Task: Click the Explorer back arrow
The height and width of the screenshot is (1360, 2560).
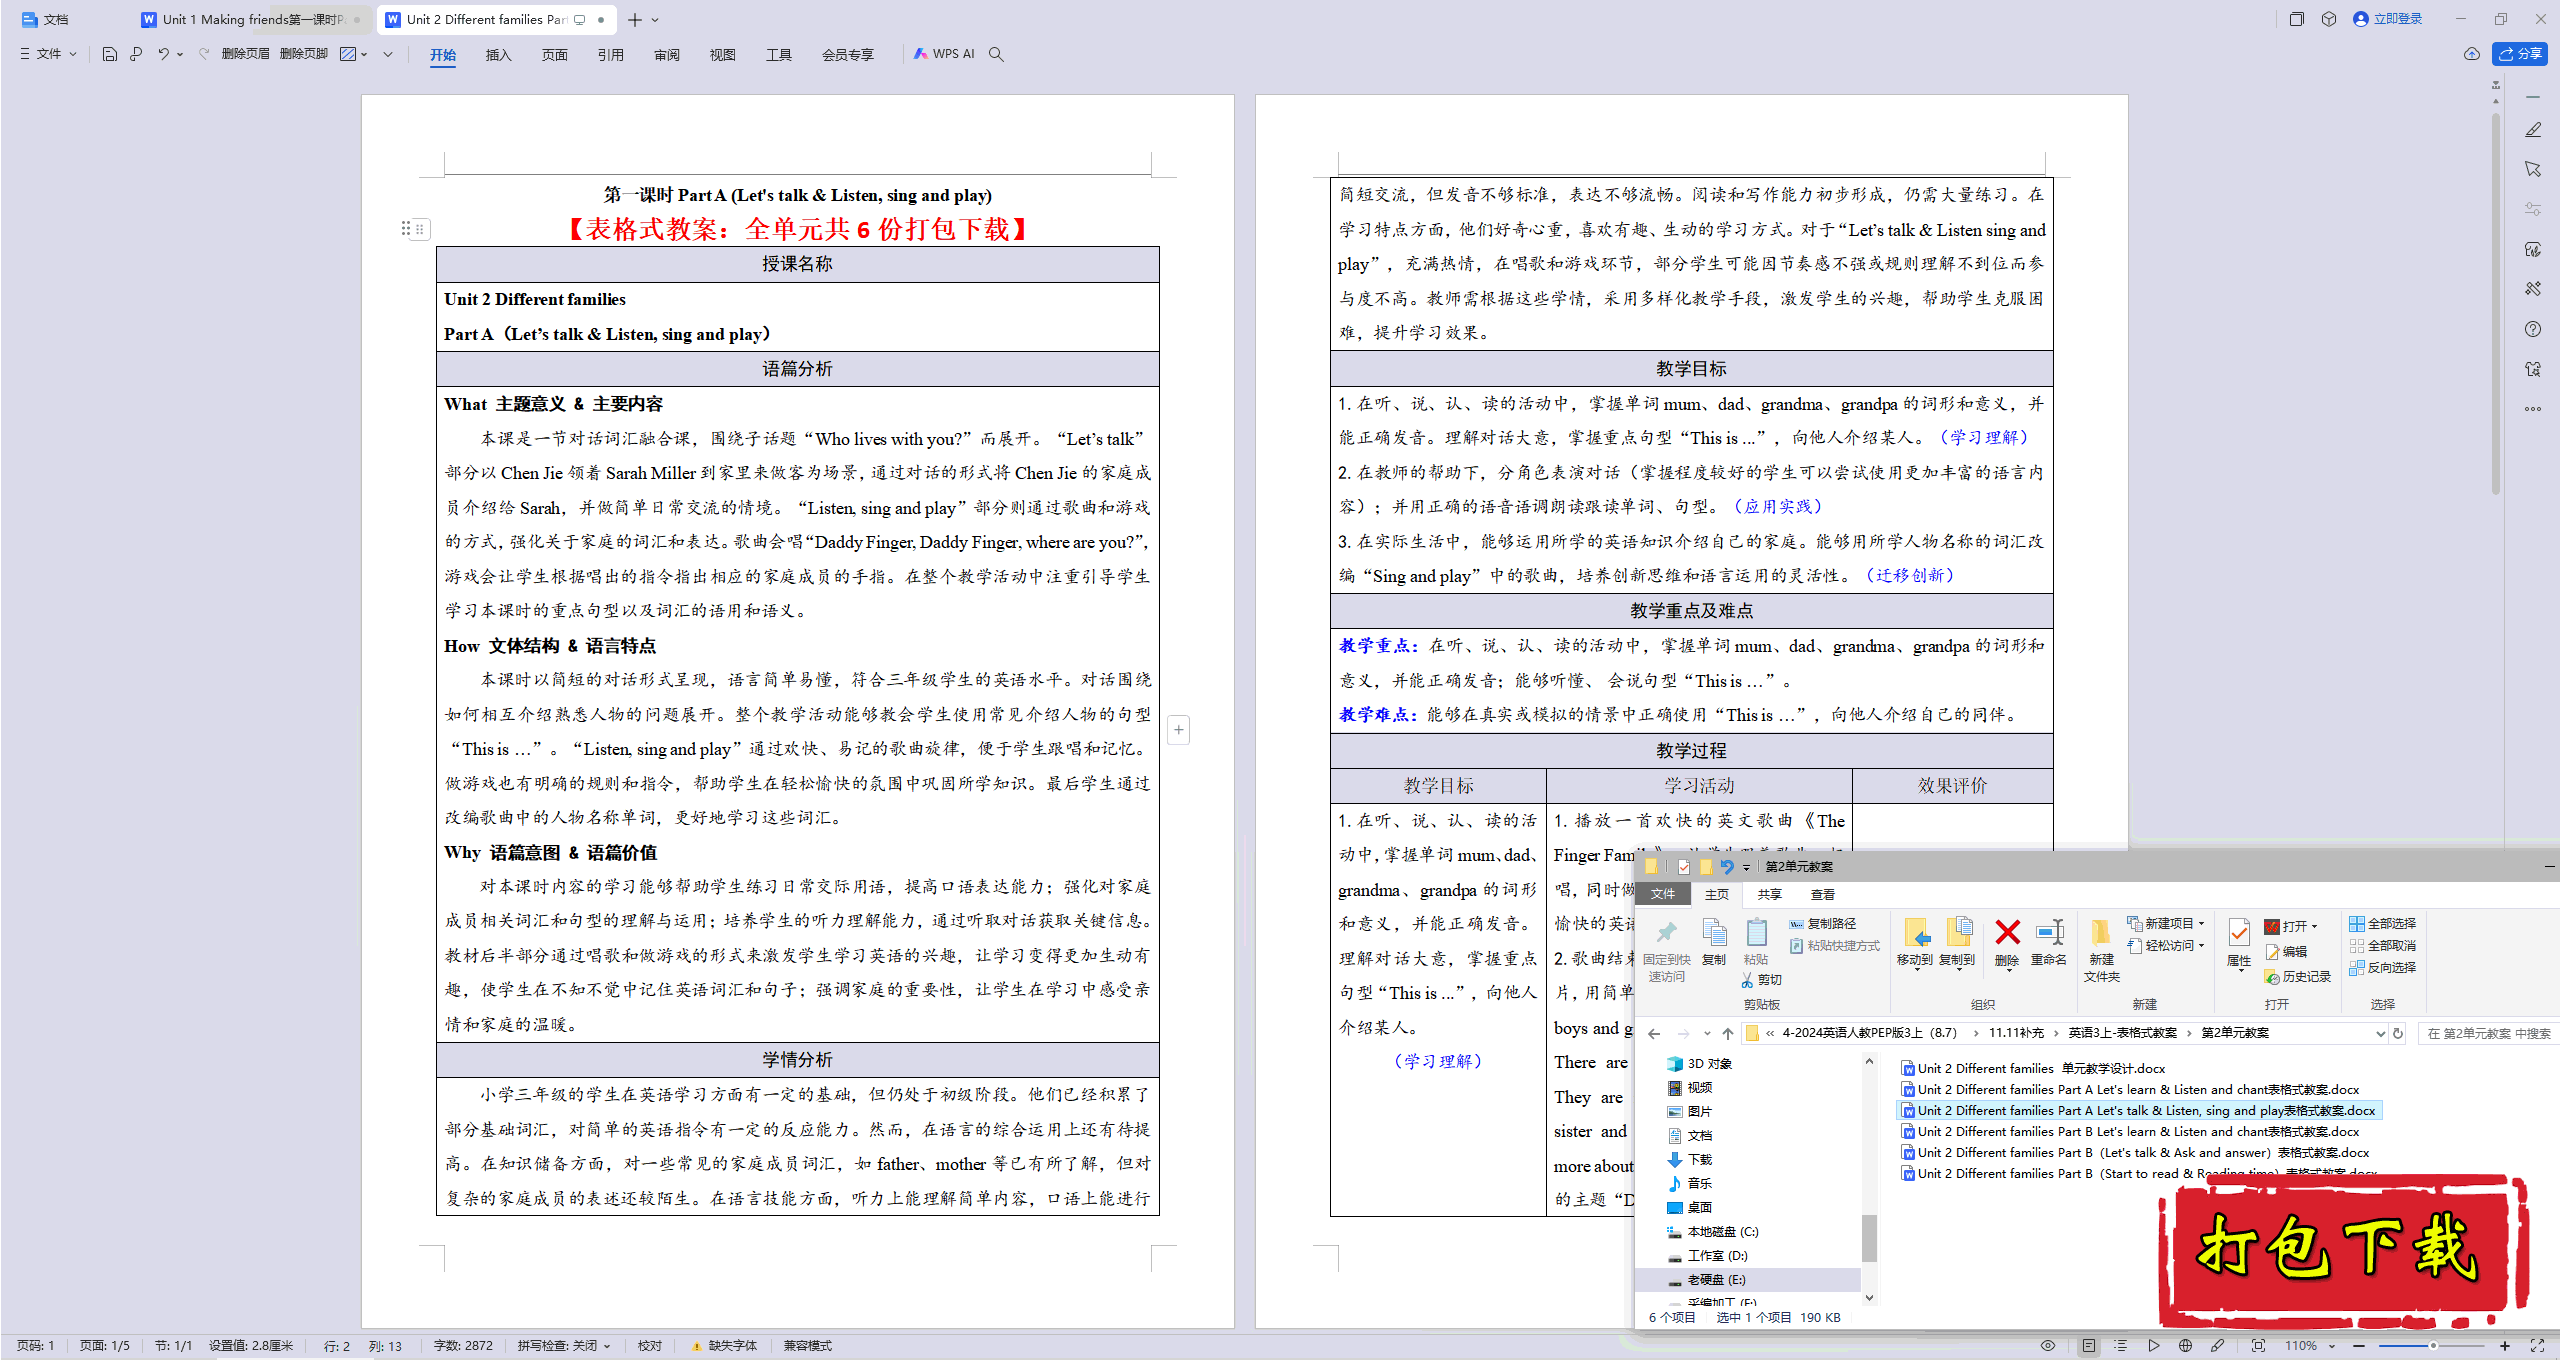Action: [1654, 1033]
